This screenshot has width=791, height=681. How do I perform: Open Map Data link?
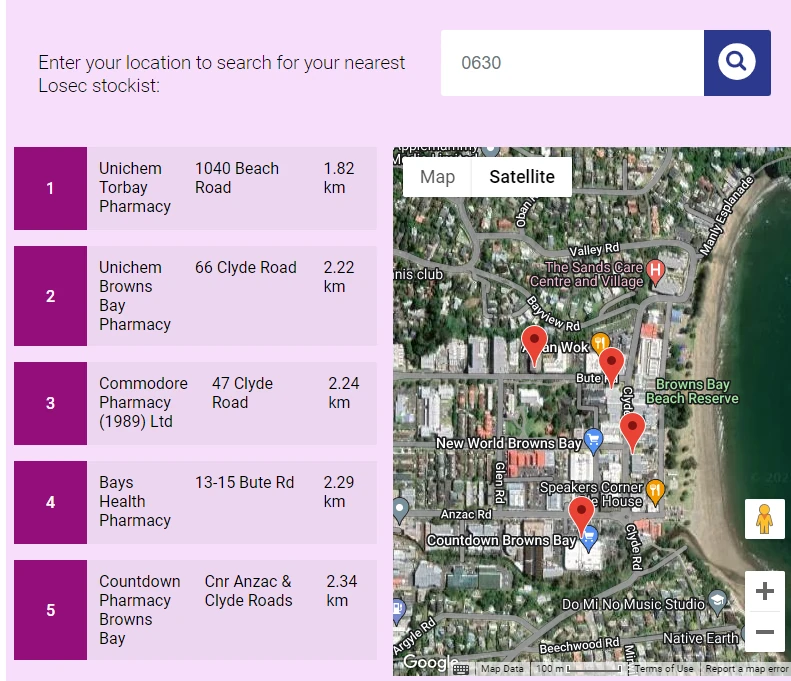(502, 669)
